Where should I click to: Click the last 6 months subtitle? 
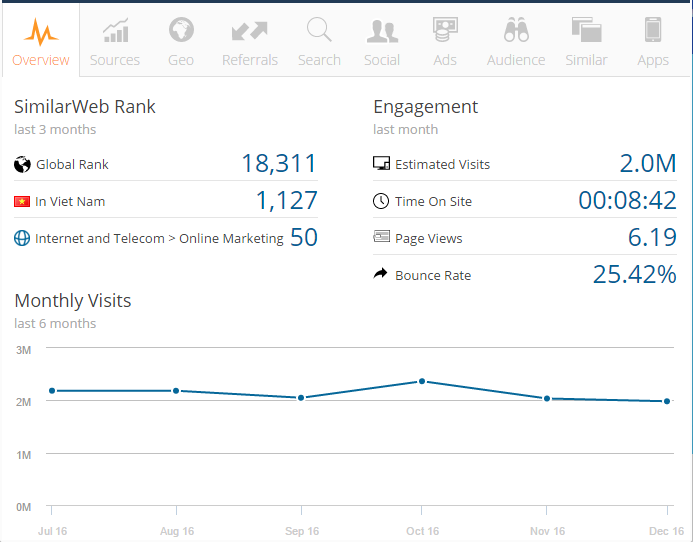pyautogui.click(x=55, y=324)
